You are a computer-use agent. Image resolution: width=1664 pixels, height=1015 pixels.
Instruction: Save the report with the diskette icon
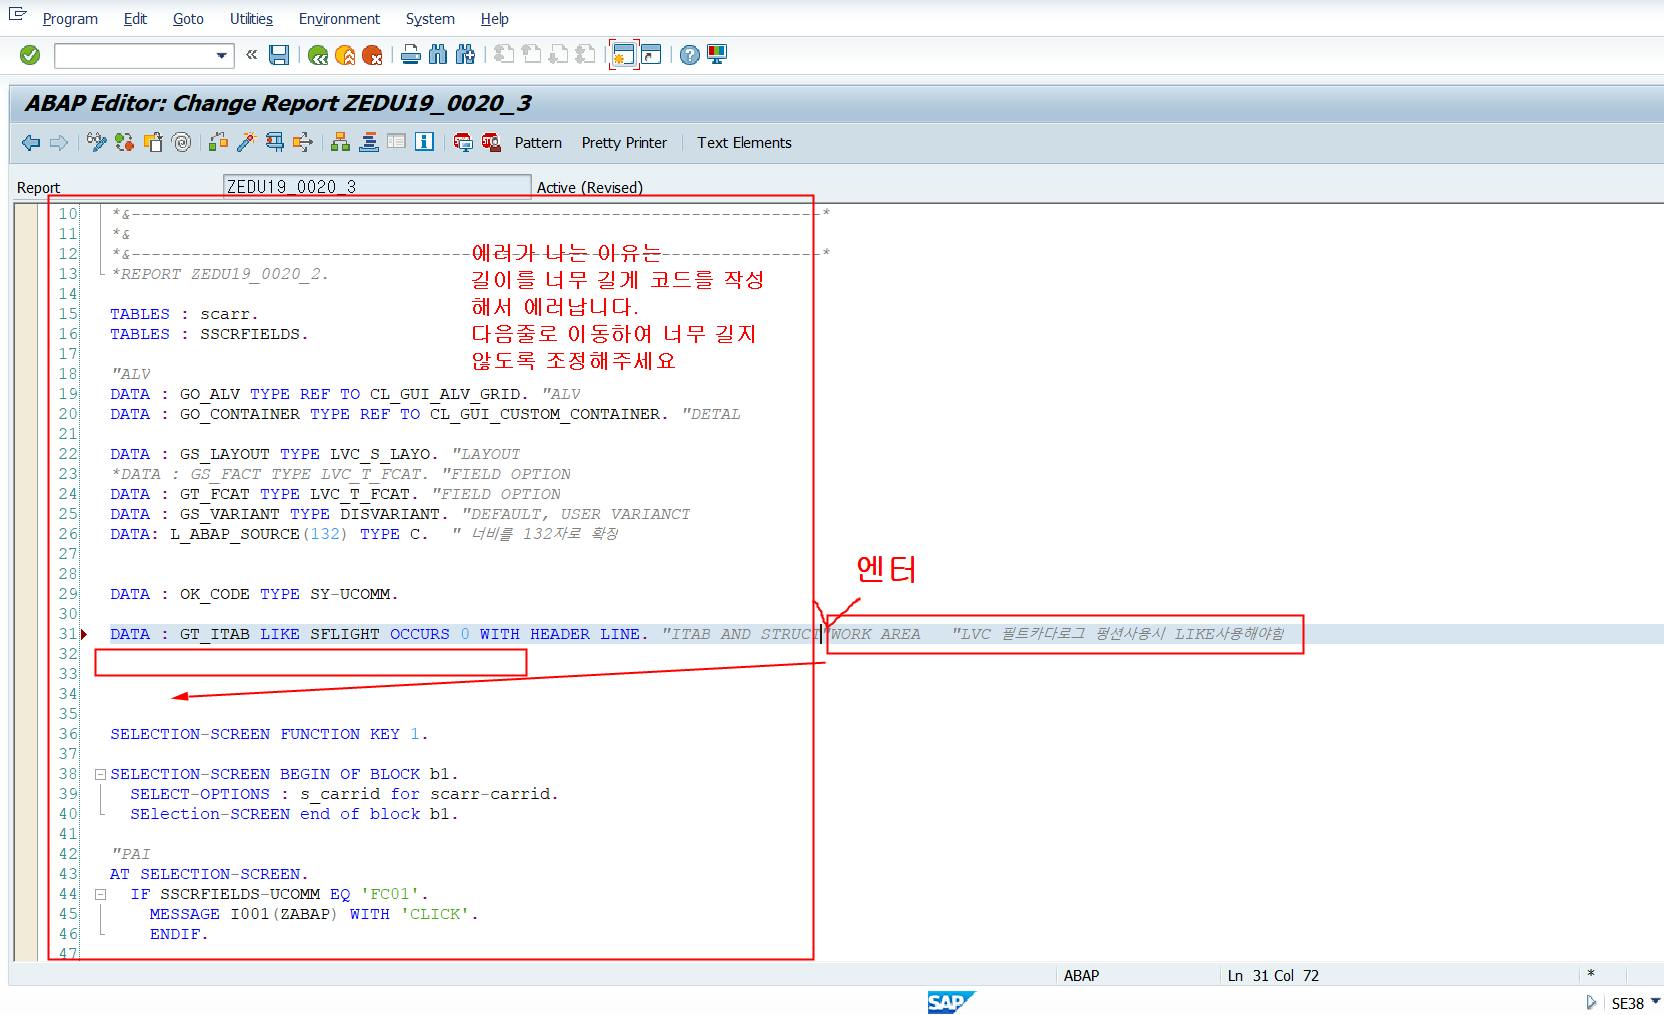279,55
